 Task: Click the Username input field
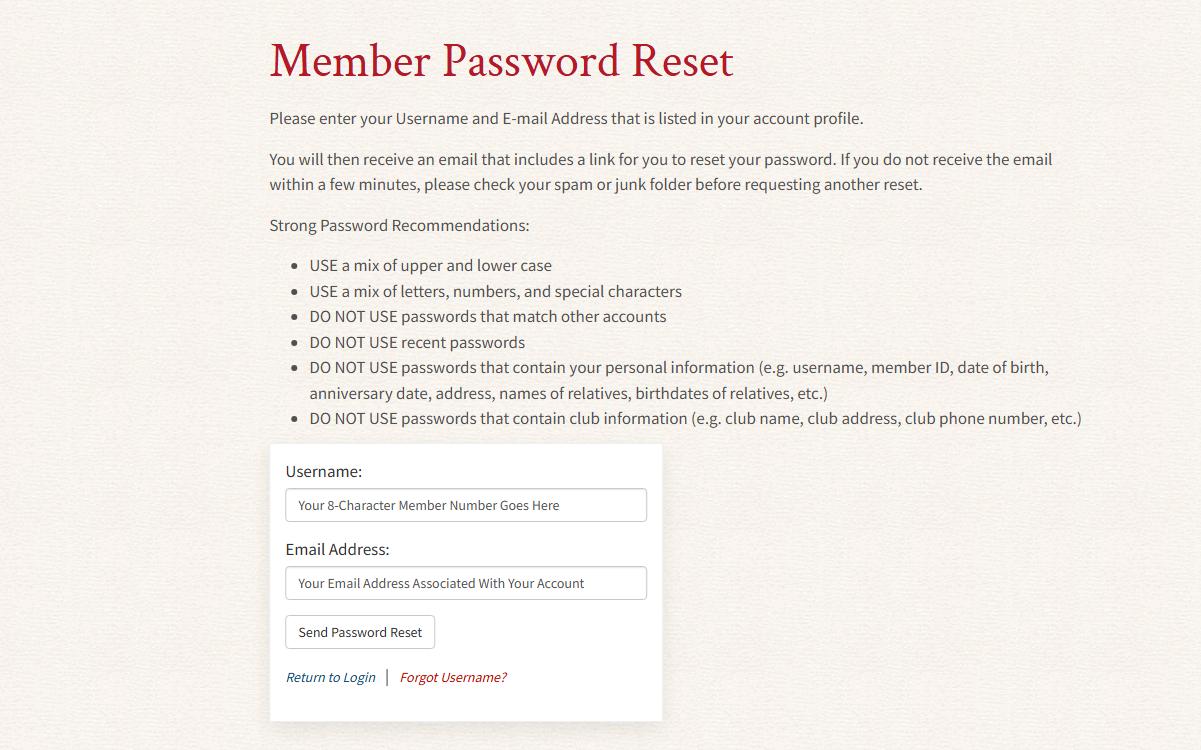466,505
